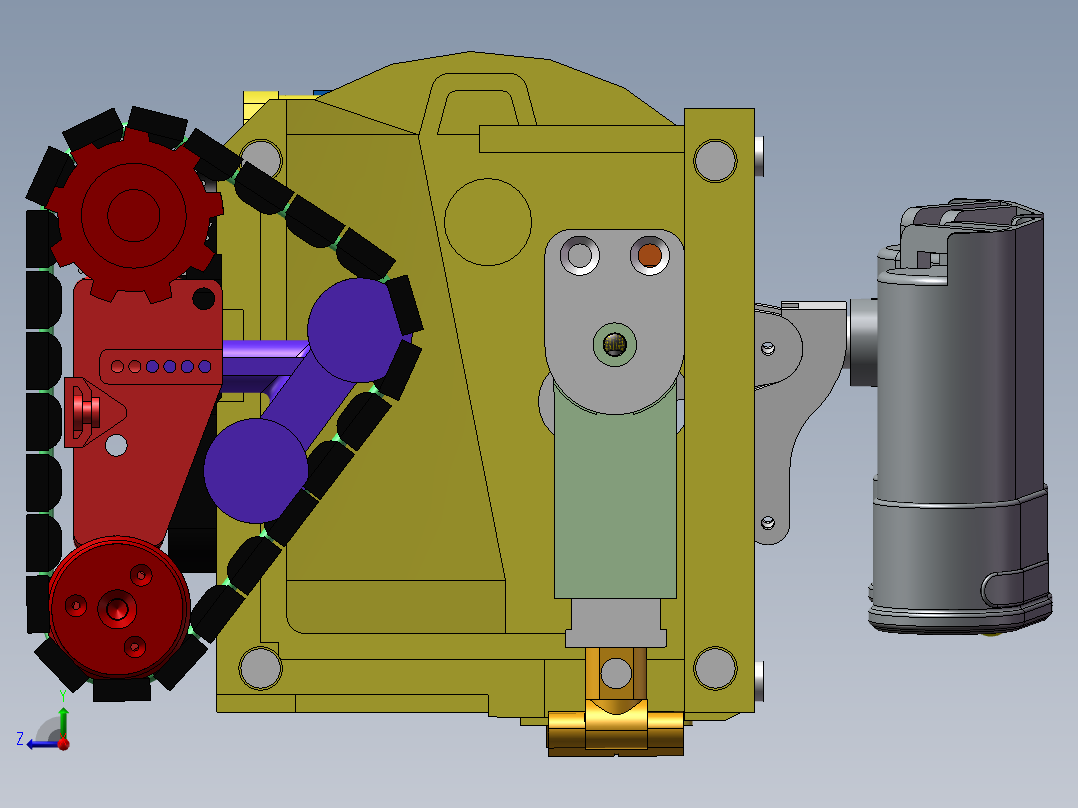Select the small bright yellow block at top

(x=260, y=105)
